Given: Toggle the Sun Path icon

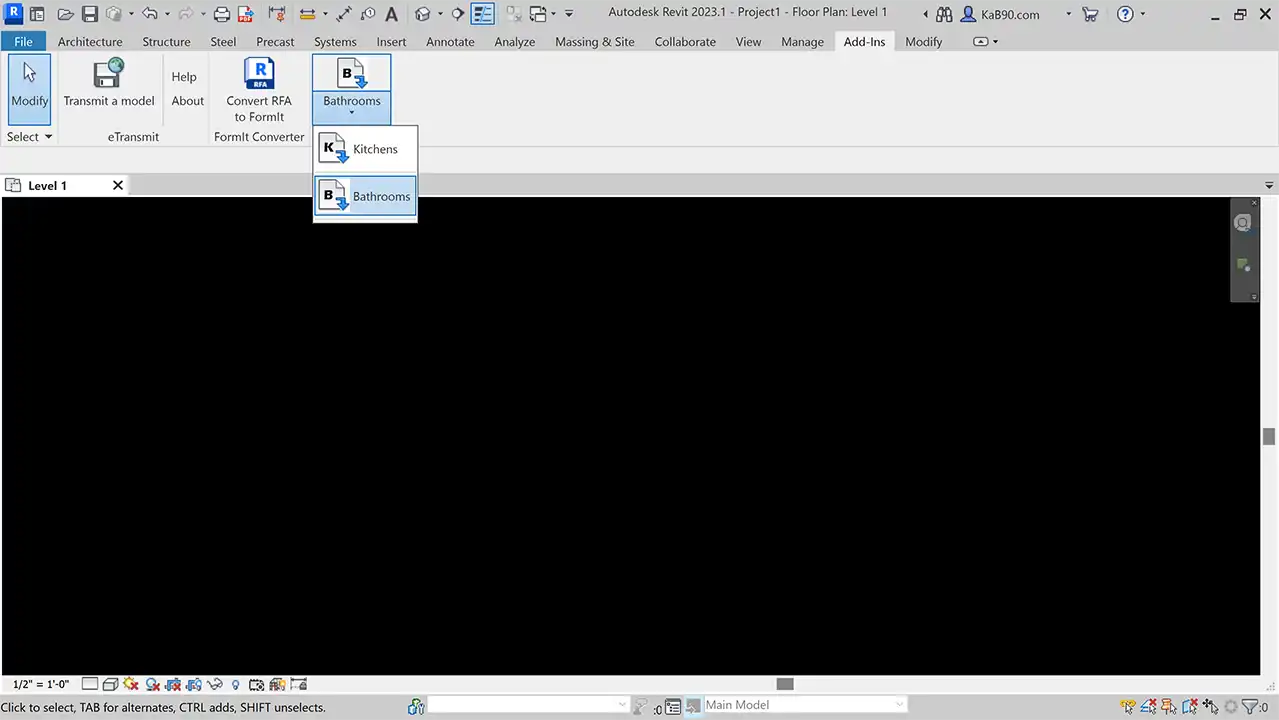Looking at the screenshot, I should coord(131,684).
